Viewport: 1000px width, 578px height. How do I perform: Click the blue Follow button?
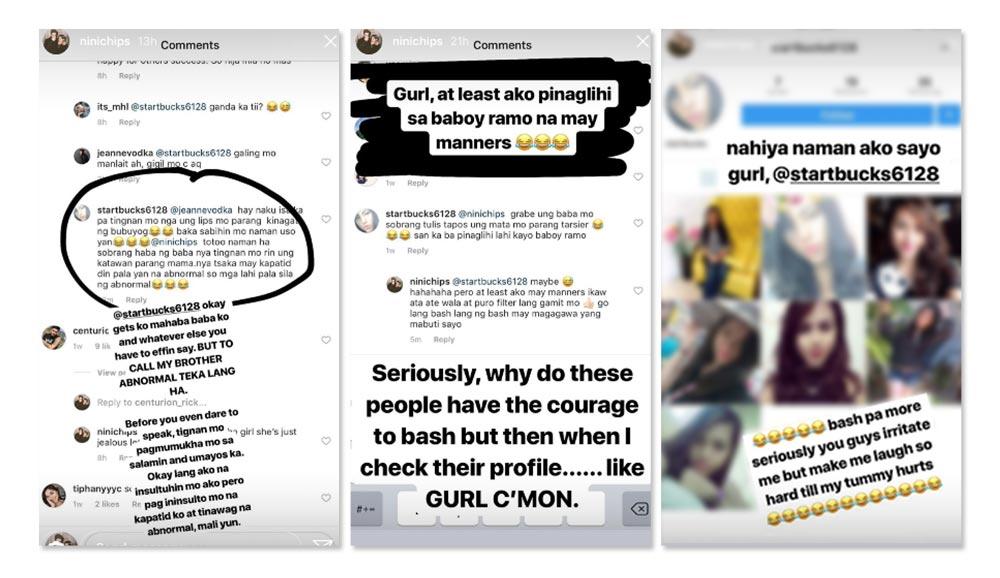tap(836, 115)
